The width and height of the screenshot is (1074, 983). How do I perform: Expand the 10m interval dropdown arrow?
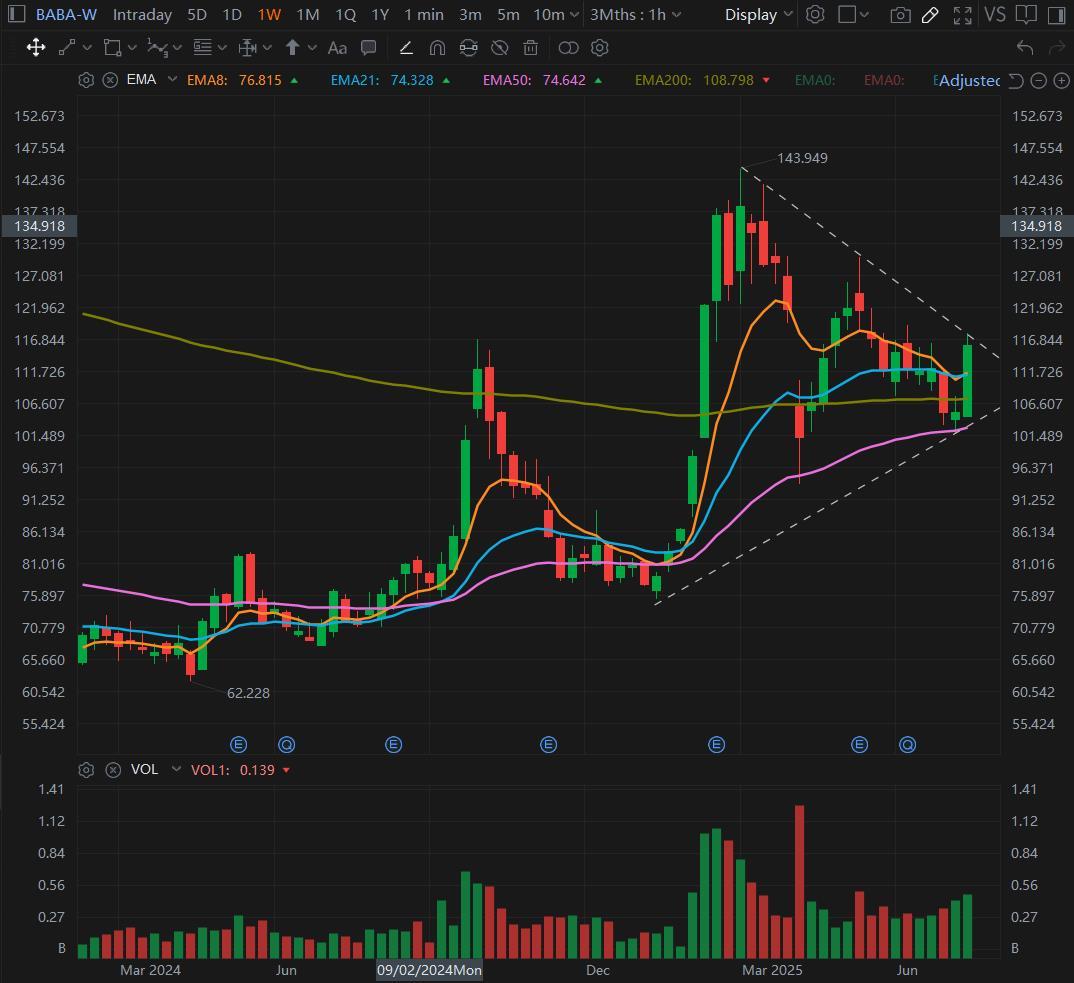574,14
